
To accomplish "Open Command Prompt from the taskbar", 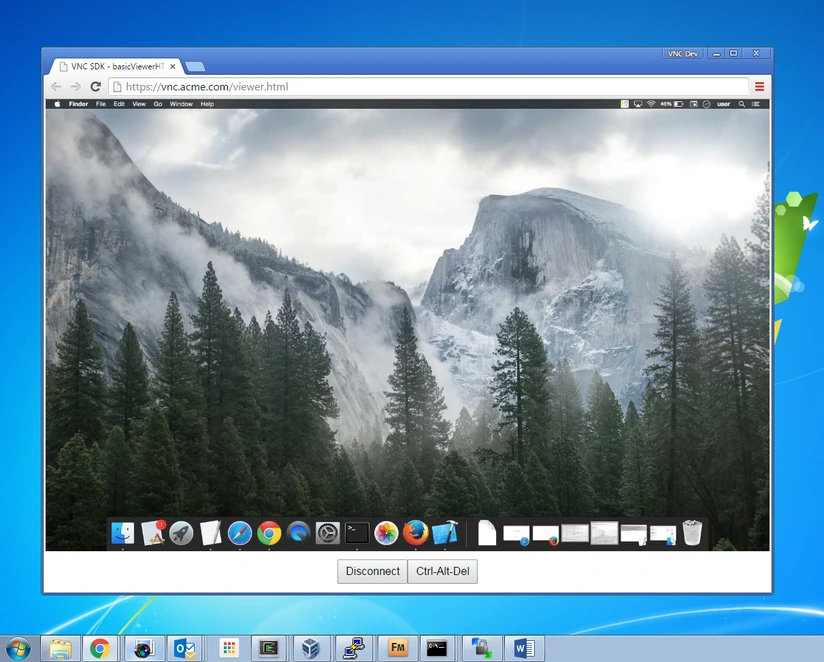I will (437, 649).
